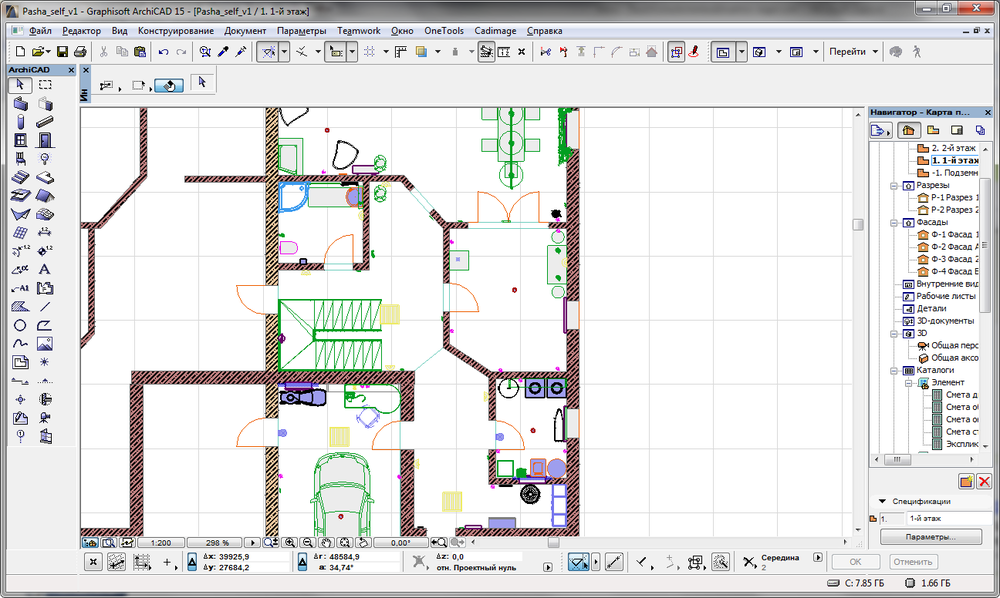Open Find & Select with the magnifier toolbar icon
The height and width of the screenshot is (598, 1000).
click(204, 51)
